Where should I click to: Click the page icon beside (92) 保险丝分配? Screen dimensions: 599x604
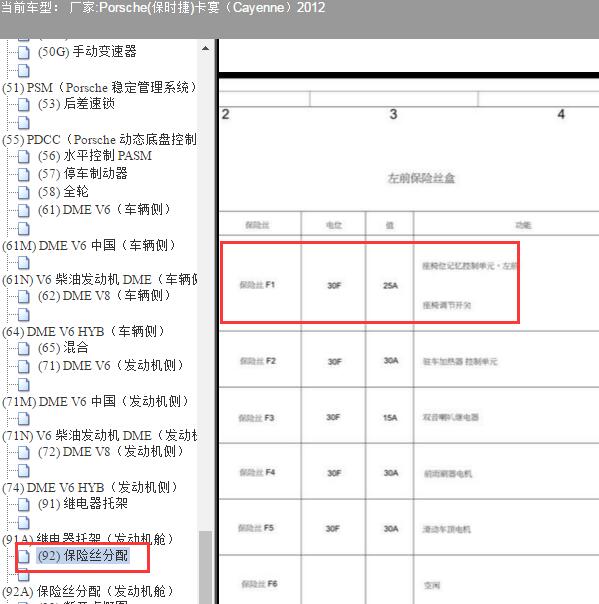pyautogui.click(x=23, y=556)
